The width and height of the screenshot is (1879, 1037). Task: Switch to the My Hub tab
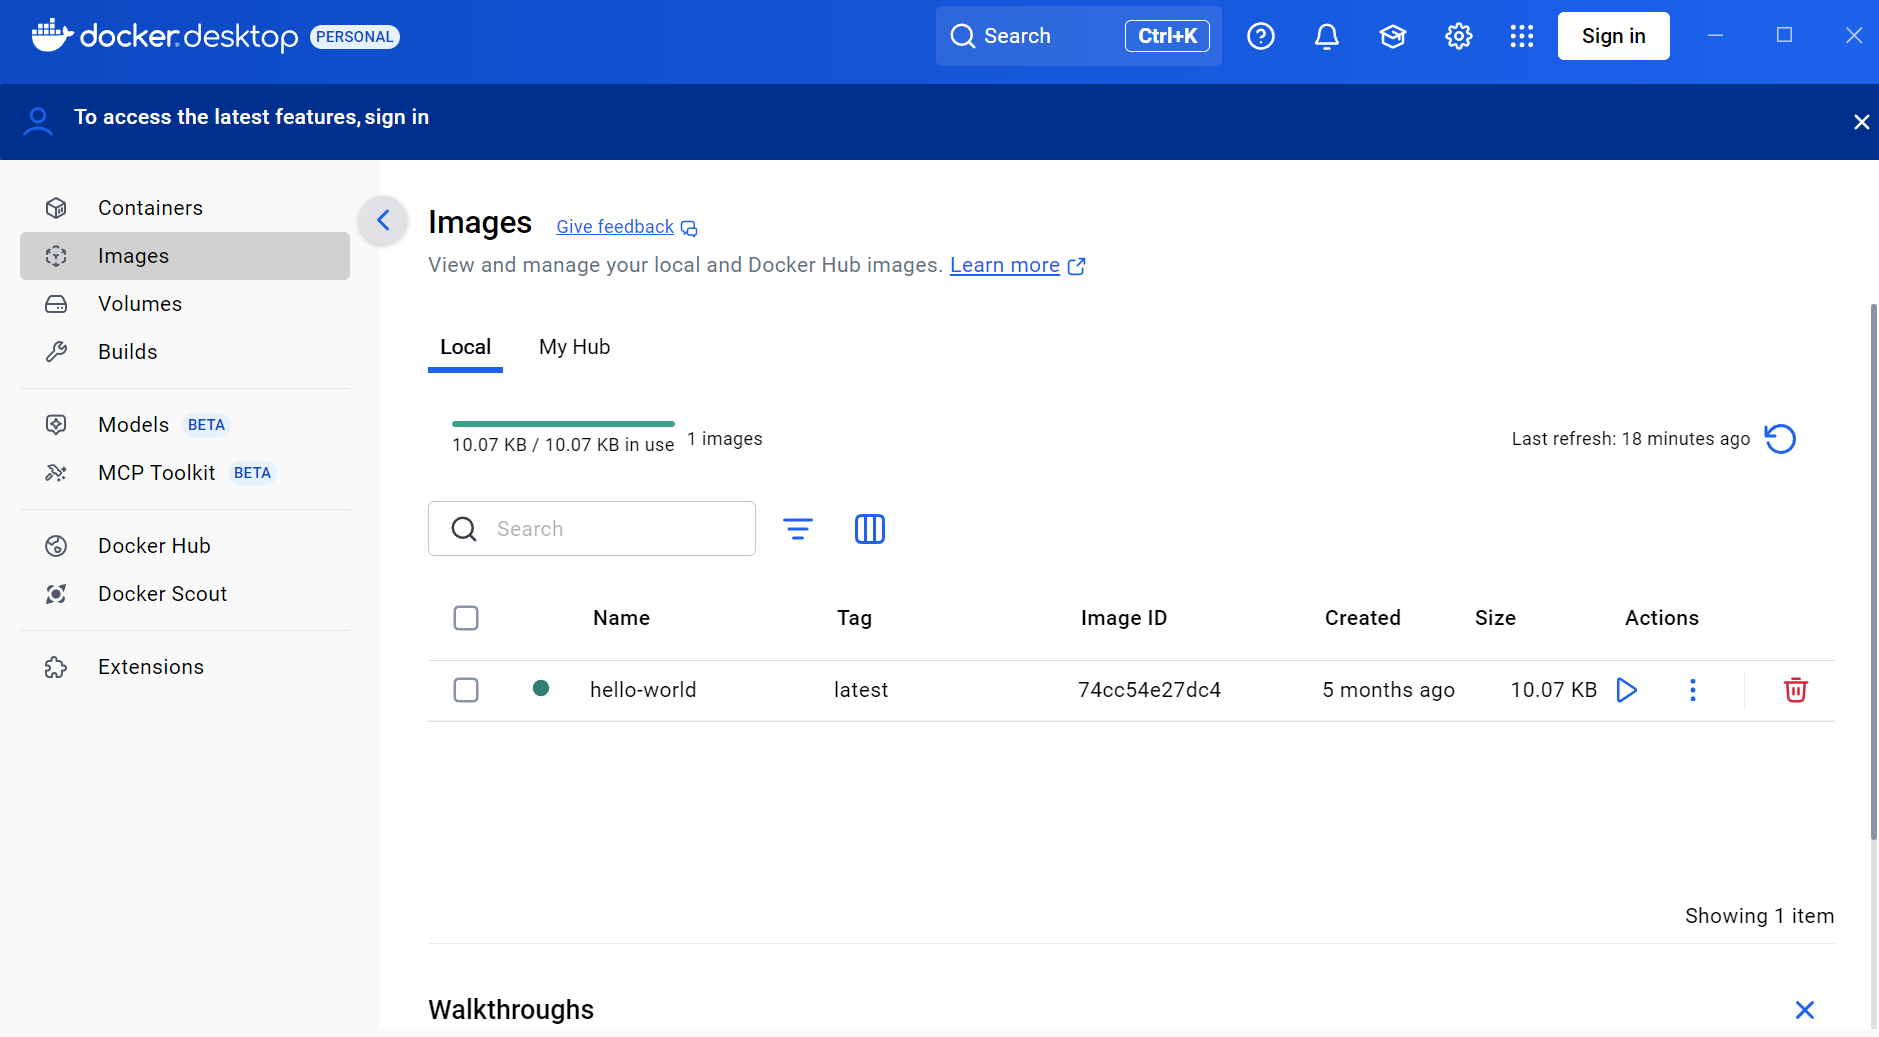[574, 347]
